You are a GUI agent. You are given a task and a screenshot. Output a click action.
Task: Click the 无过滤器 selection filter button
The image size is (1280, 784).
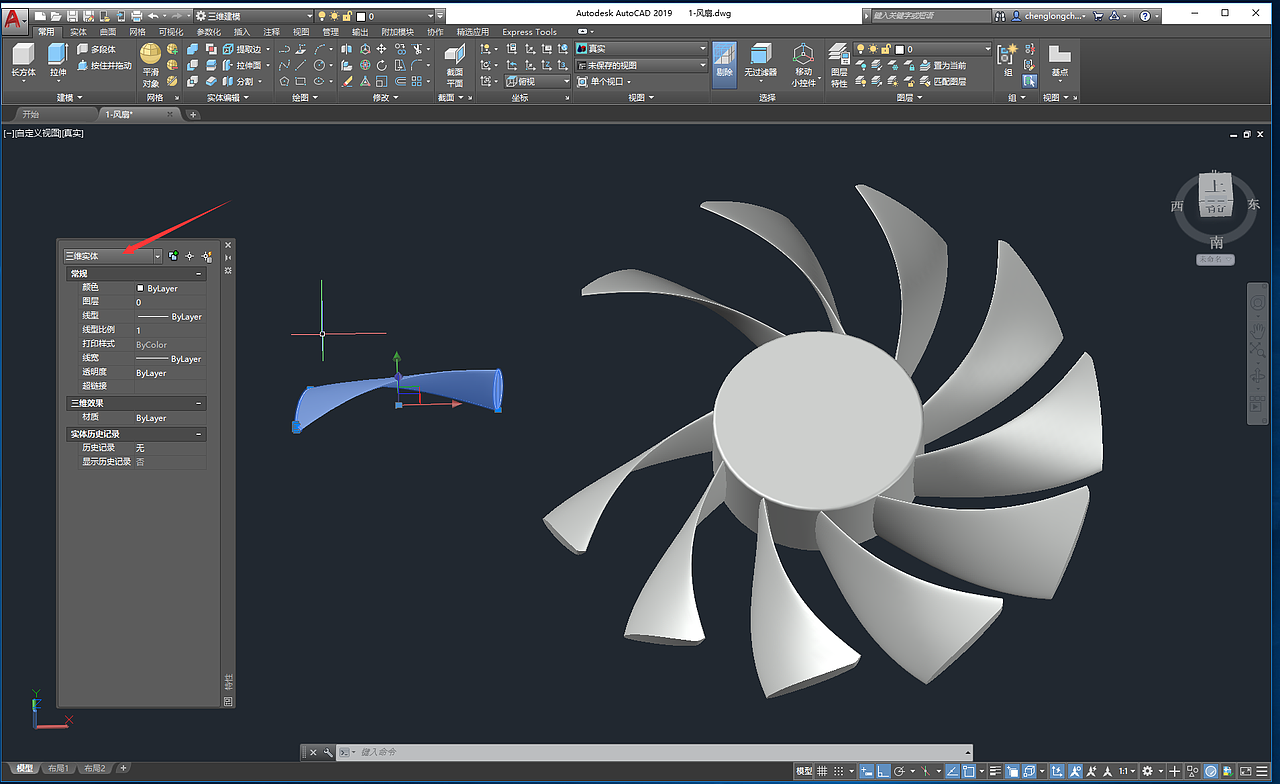(761, 60)
